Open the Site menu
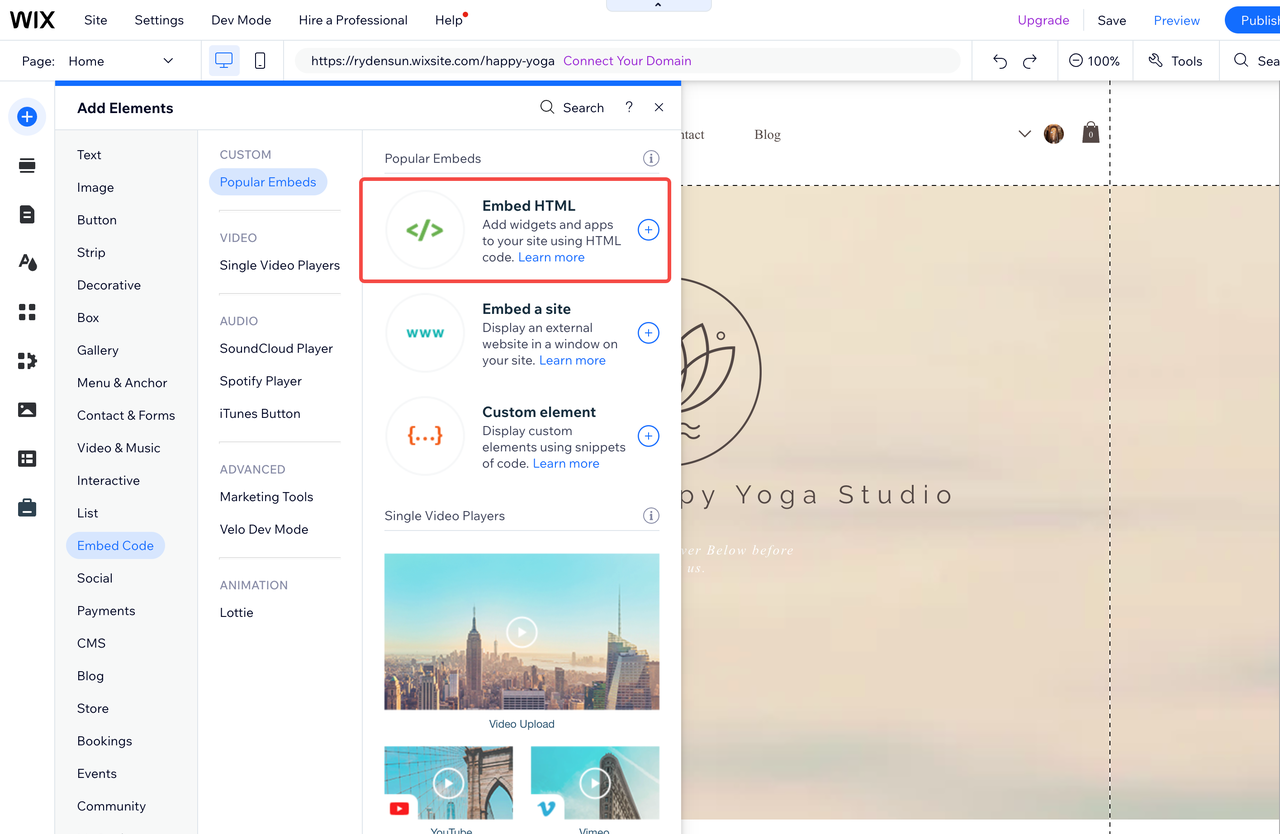This screenshot has width=1280, height=834. [x=96, y=20]
